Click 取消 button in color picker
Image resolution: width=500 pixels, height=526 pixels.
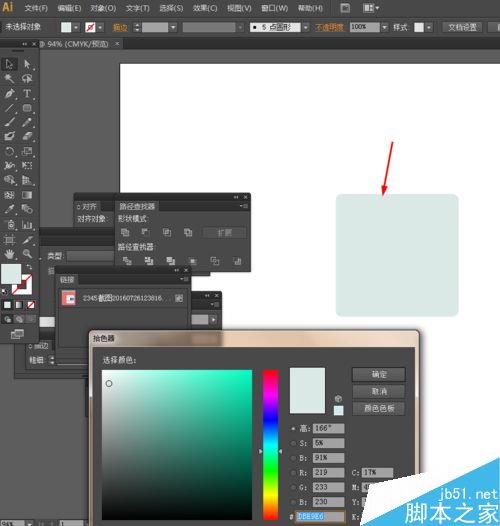(x=379, y=391)
